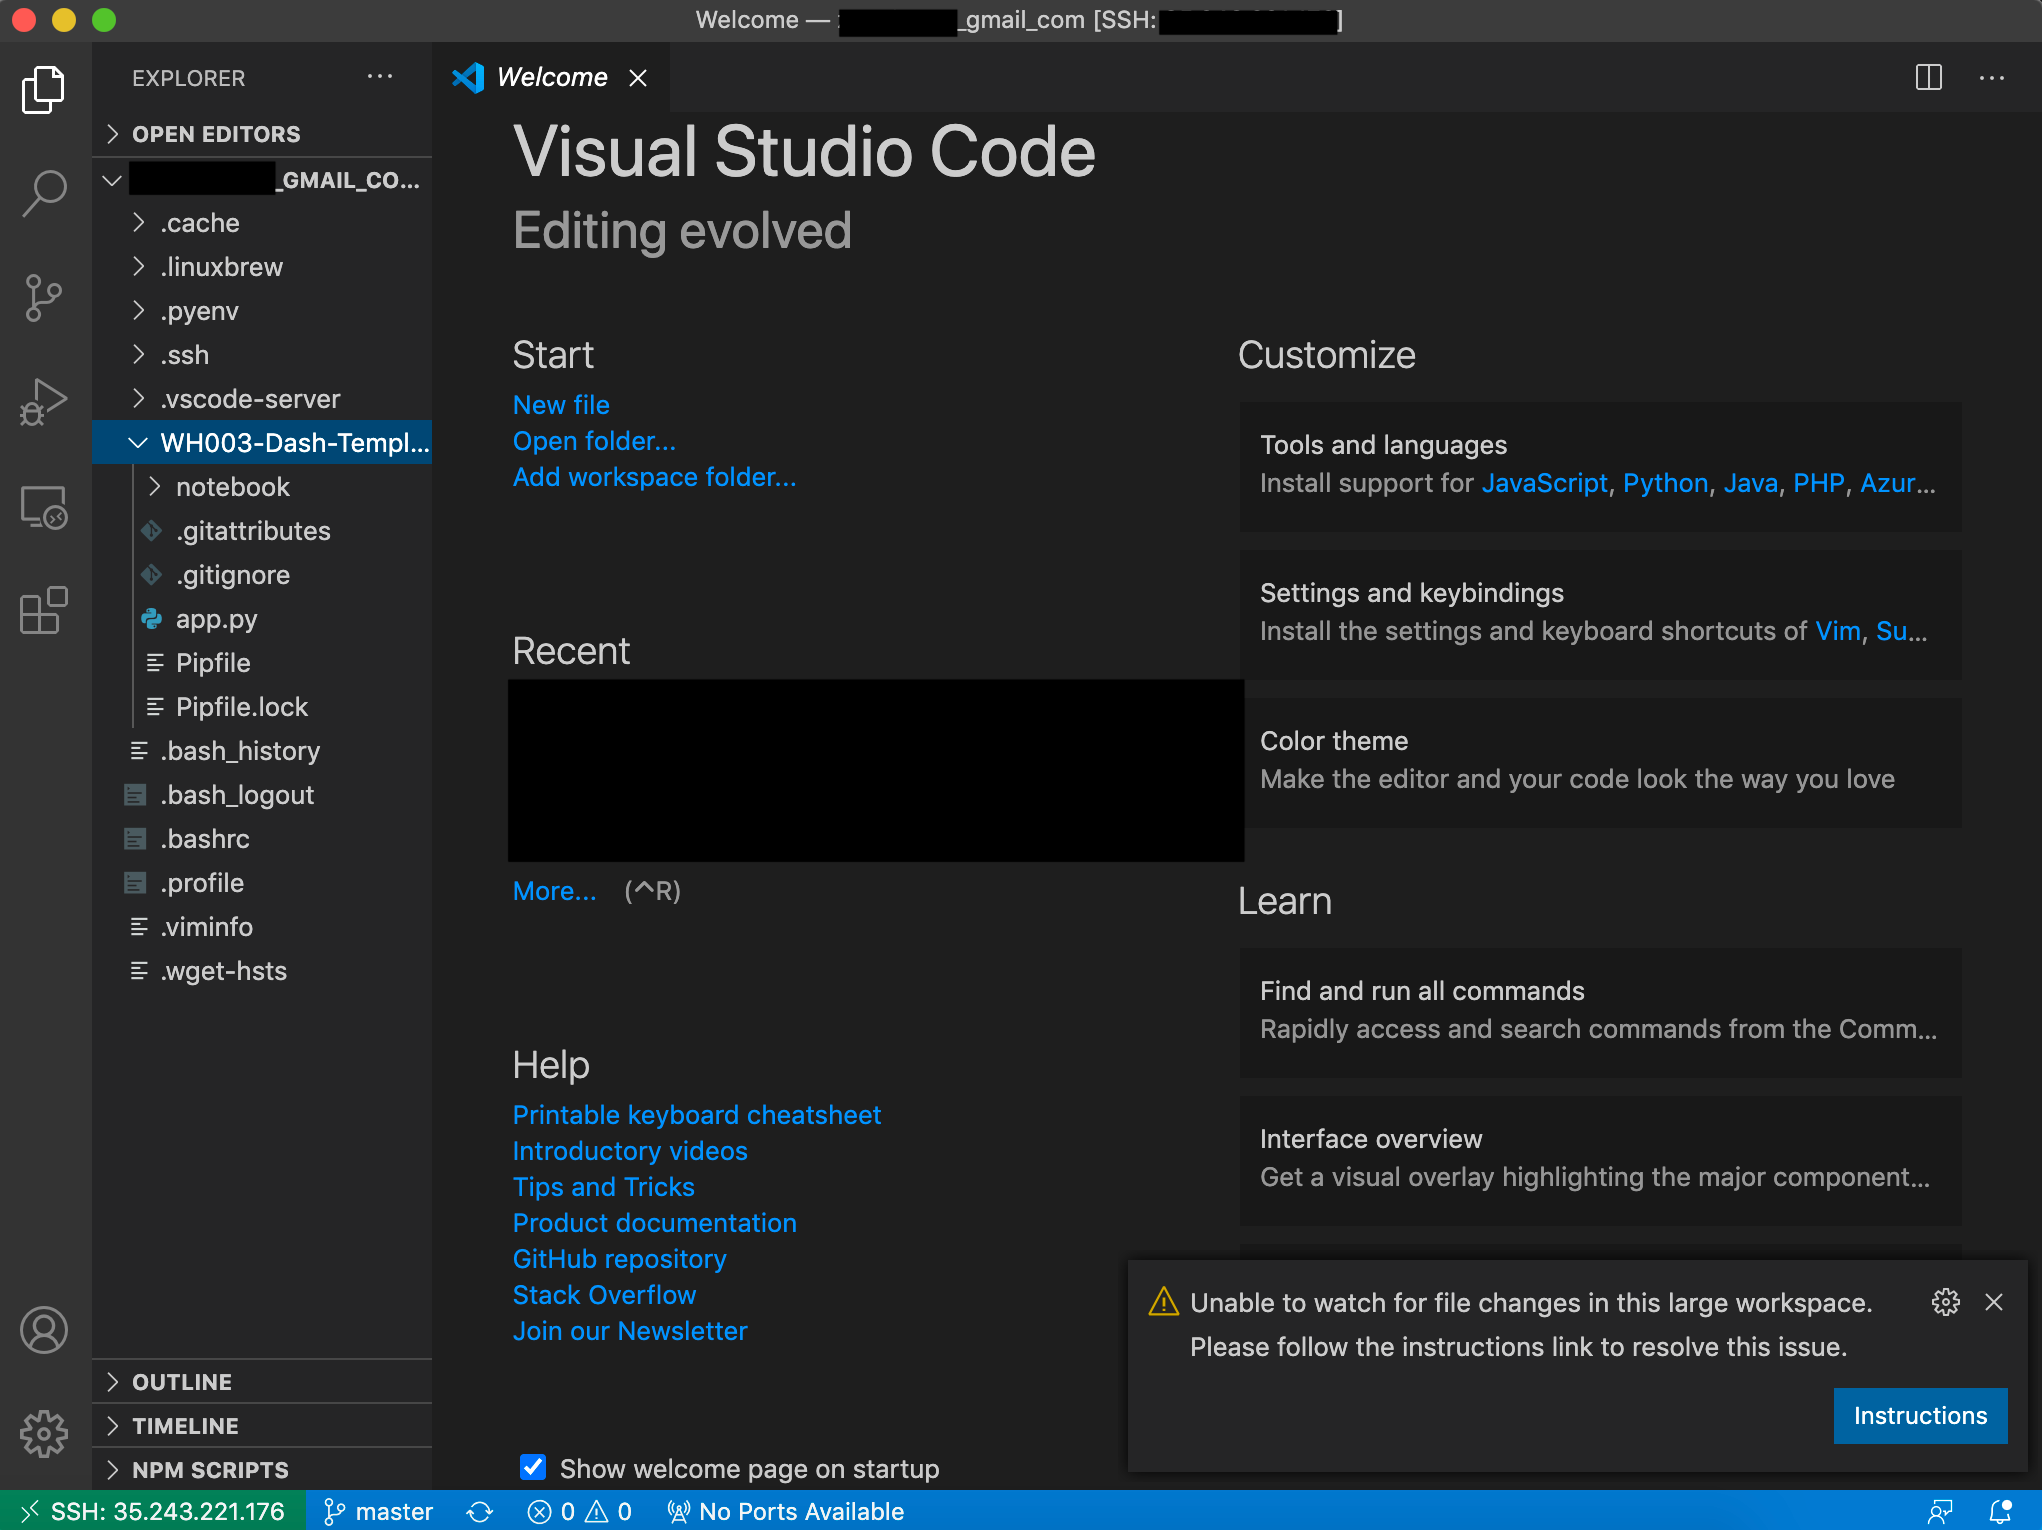Open Product documentation link
This screenshot has height=1530, width=2042.
pyautogui.click(x=655, y=1223)
